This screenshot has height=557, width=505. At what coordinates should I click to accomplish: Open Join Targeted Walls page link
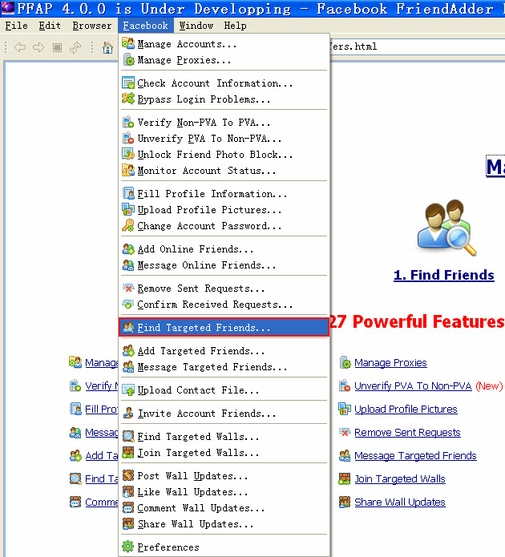(400, 479)
